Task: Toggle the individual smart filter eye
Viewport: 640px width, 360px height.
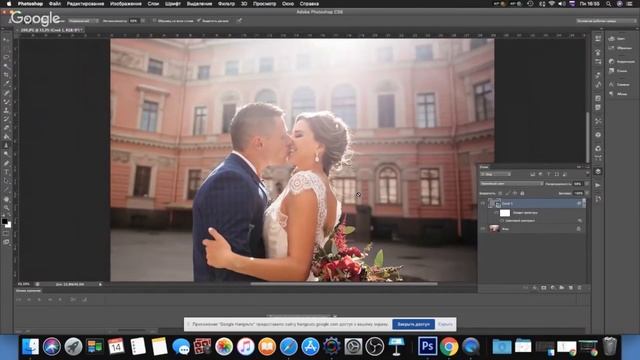Action: [502, 220]
